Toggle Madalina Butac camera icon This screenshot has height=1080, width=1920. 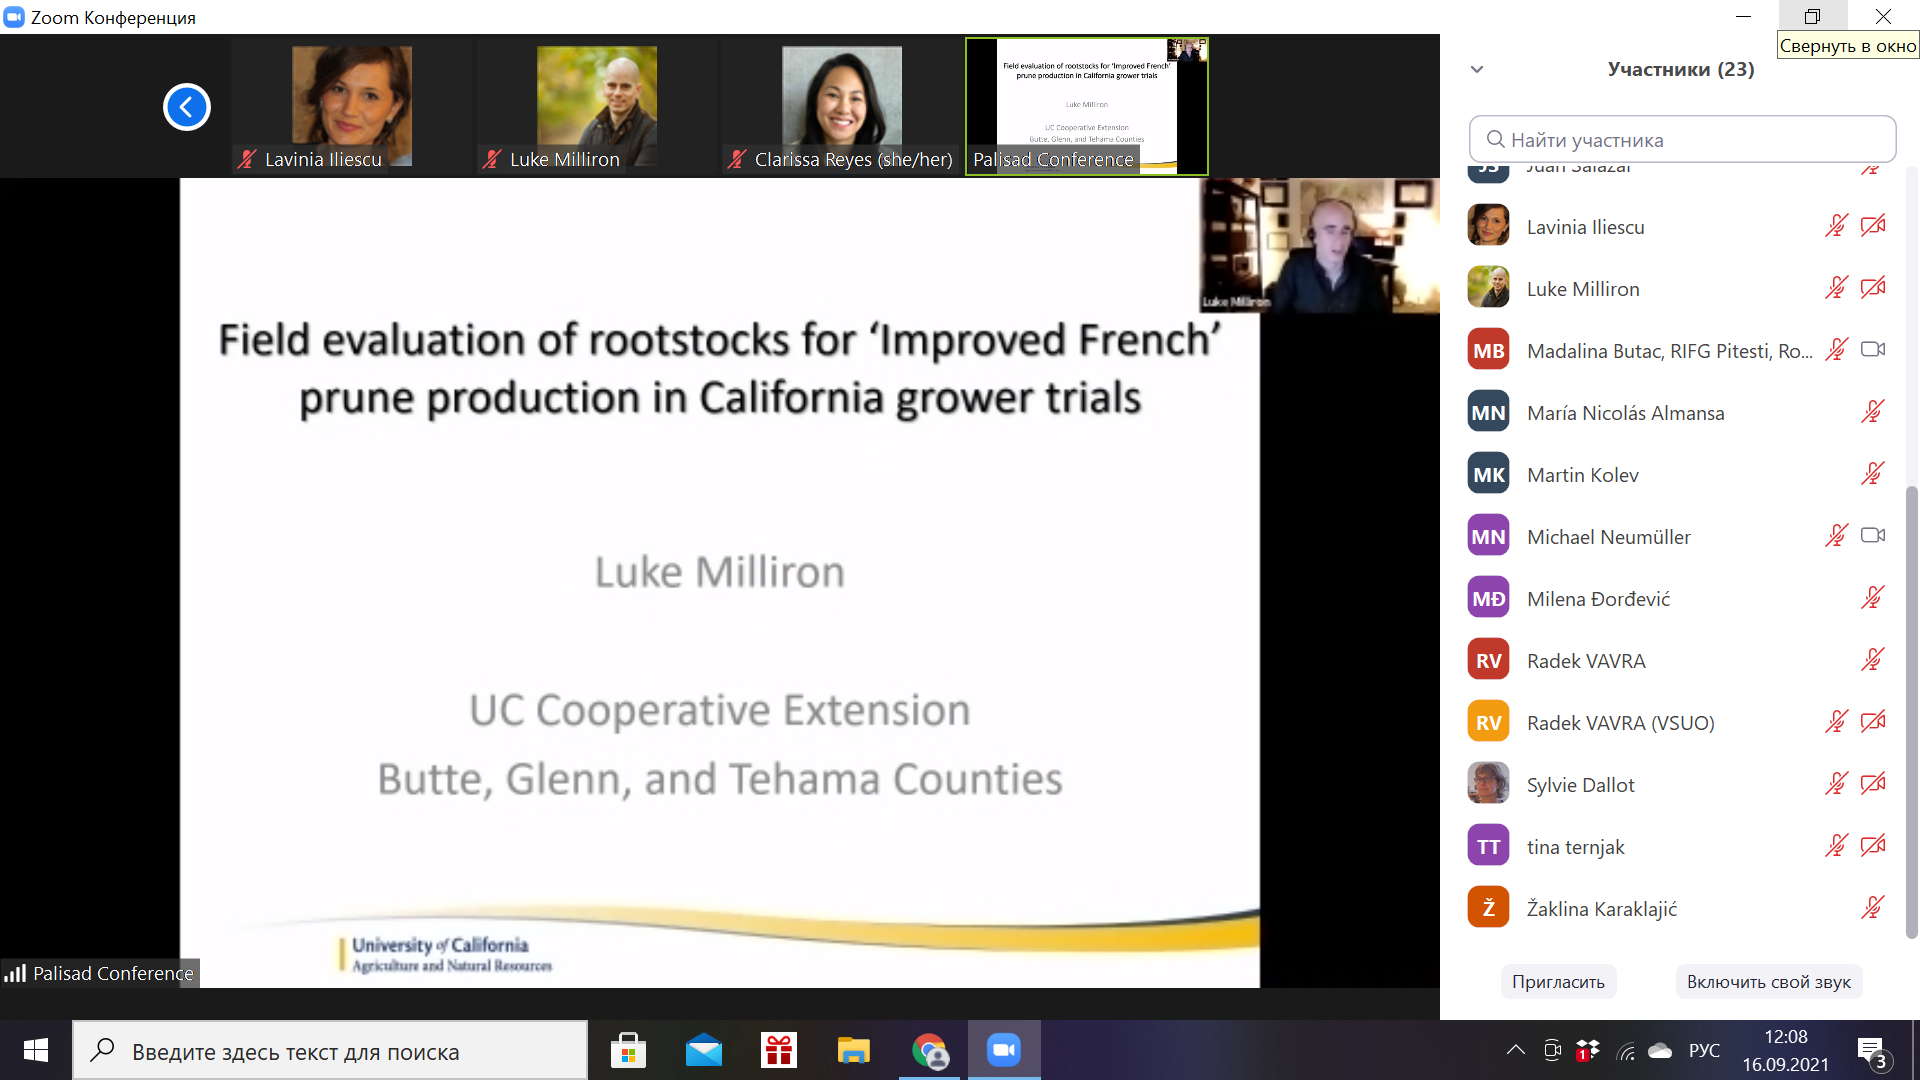pyautogui.click(x=1873, y=350)
